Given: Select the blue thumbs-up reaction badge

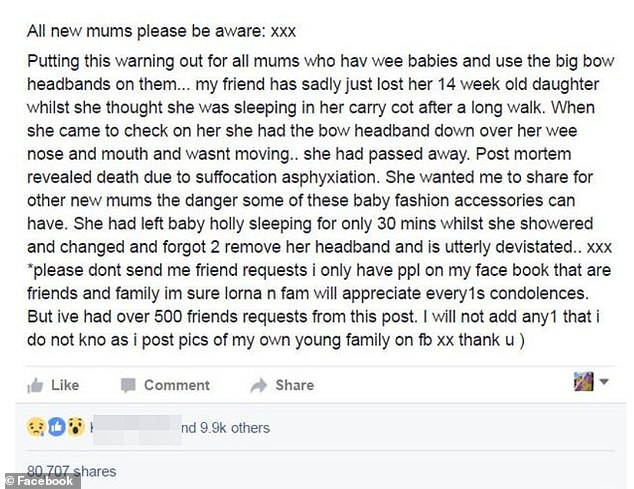Looking at the screenshot, I should point(55,428).
